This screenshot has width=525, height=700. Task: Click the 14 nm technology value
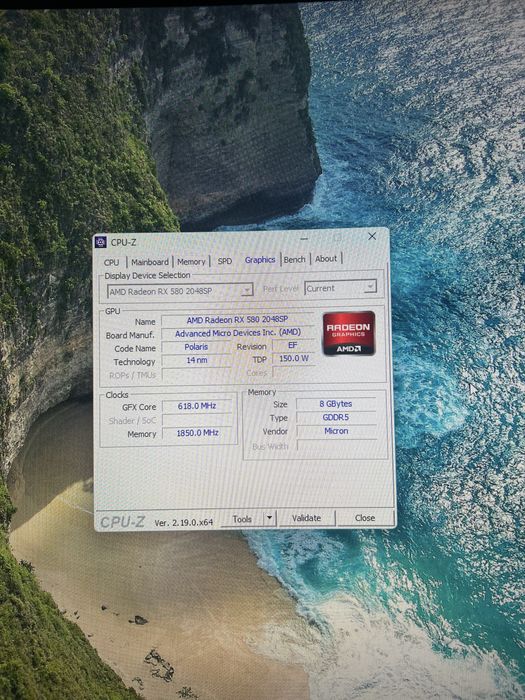196,360
